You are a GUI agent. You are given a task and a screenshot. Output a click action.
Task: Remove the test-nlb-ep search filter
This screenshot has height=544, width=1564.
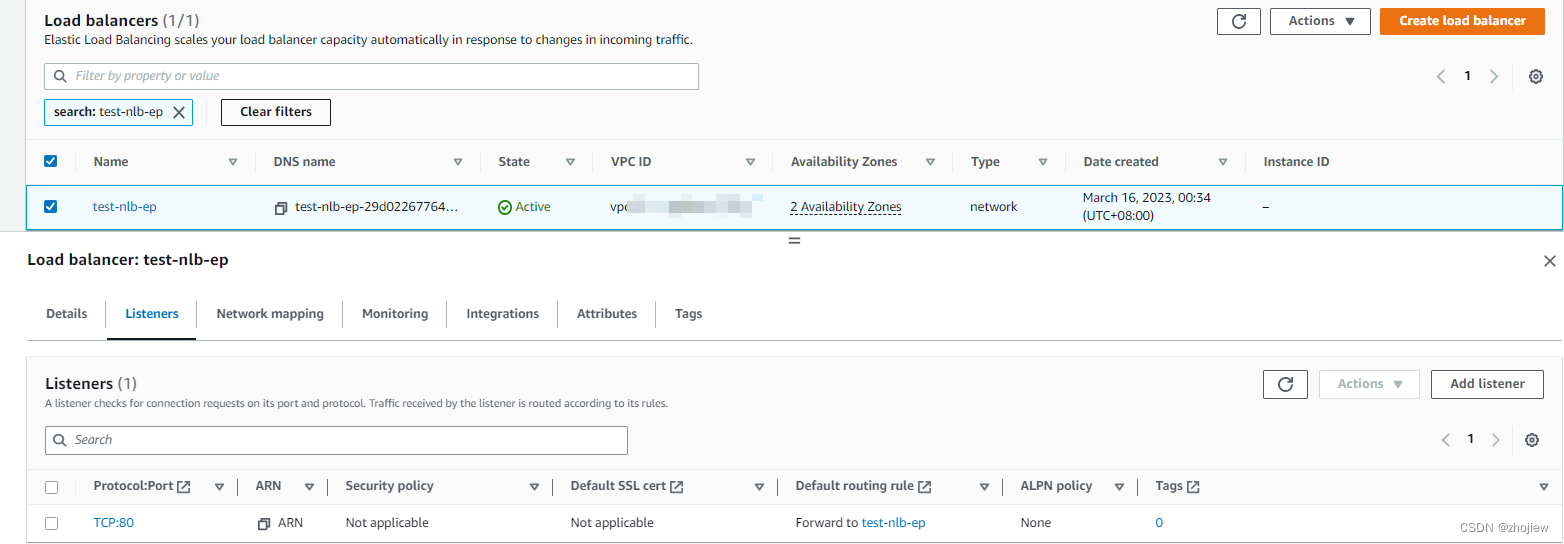pos(179,112)
